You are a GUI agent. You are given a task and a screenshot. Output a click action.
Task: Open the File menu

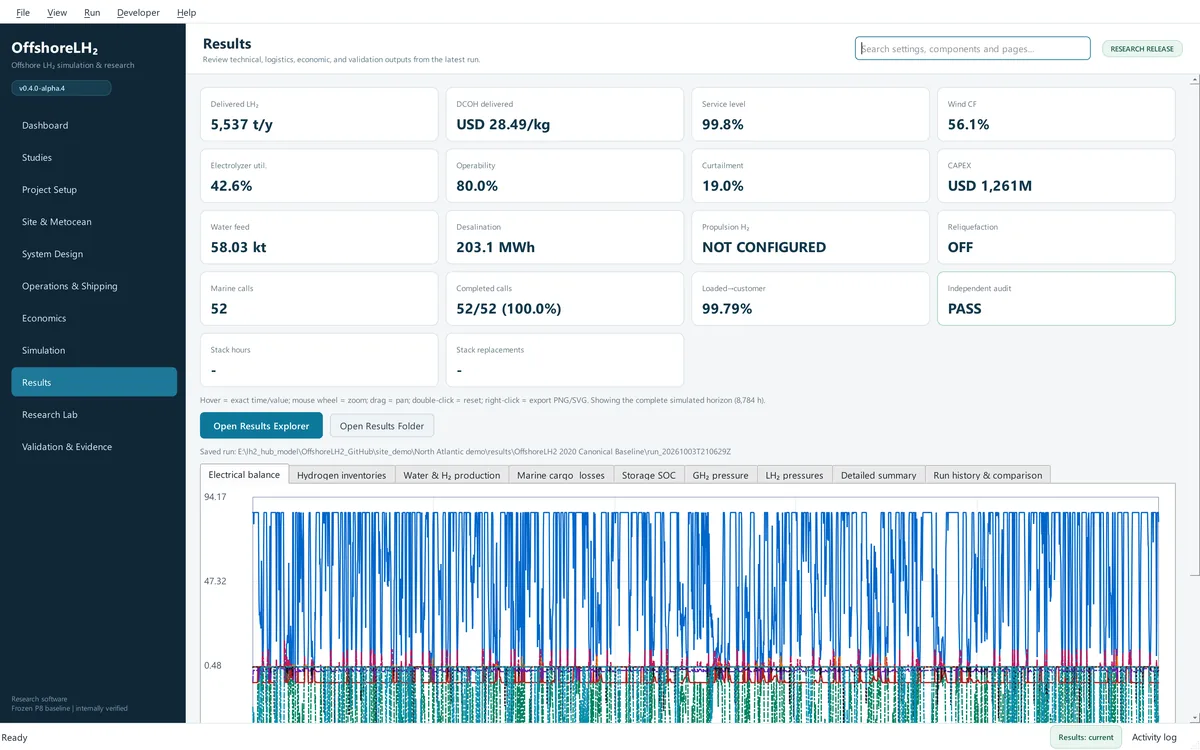[x=23, y=12]
